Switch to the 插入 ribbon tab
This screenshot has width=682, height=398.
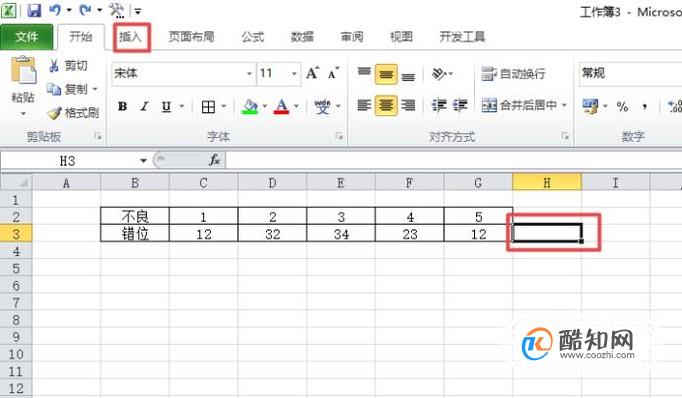pos(131,37)
